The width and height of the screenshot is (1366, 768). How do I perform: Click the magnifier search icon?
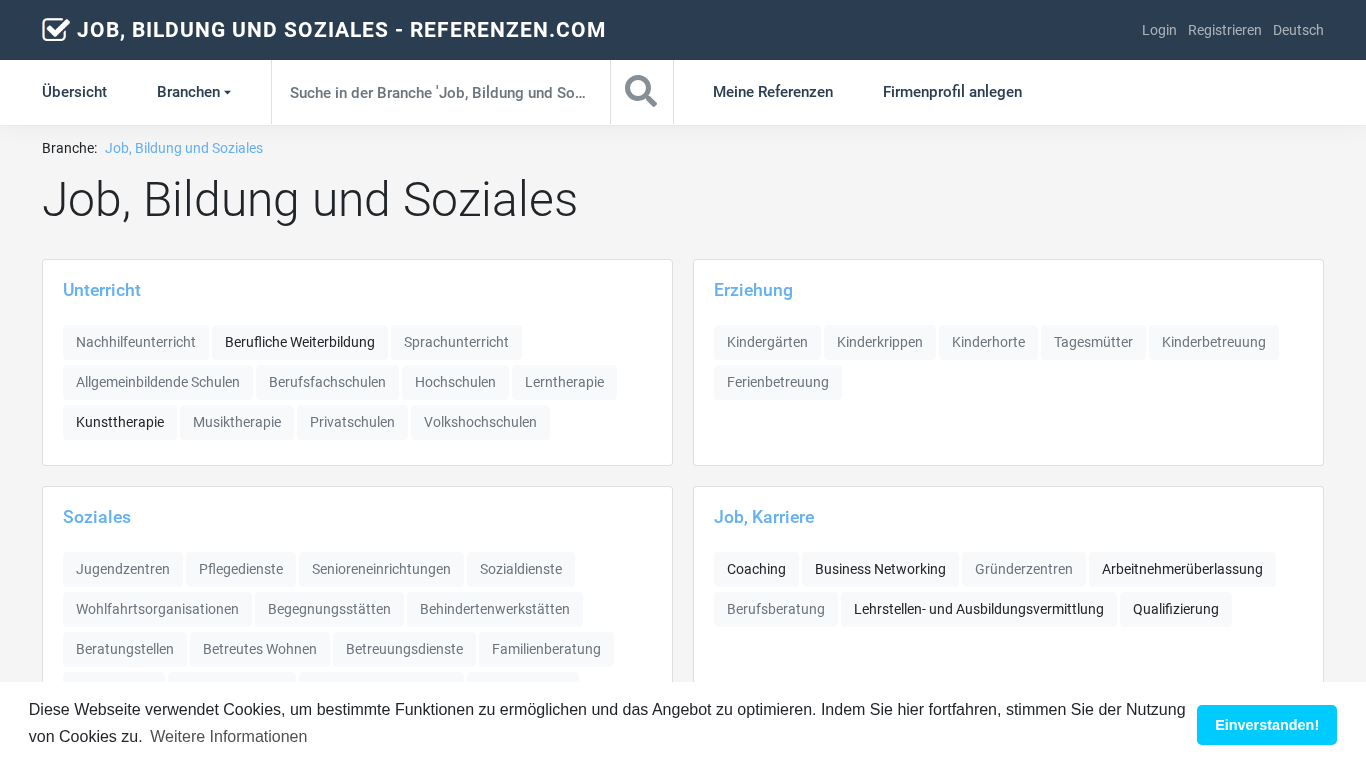tap(641, 92)
